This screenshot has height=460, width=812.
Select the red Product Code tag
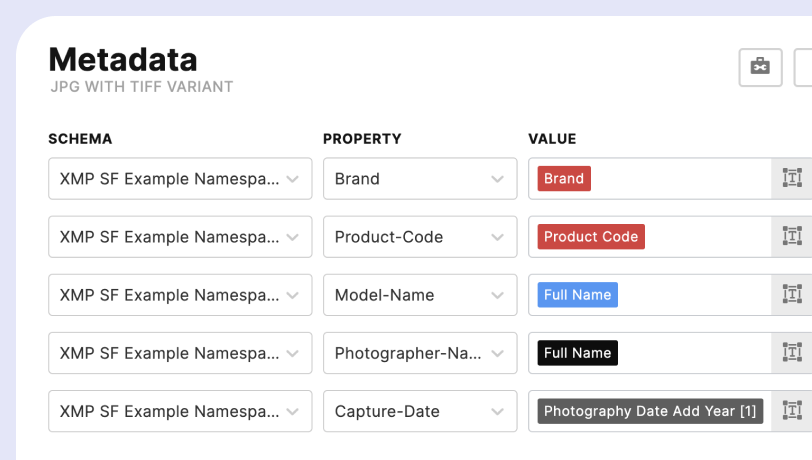(x=591, y=237)
